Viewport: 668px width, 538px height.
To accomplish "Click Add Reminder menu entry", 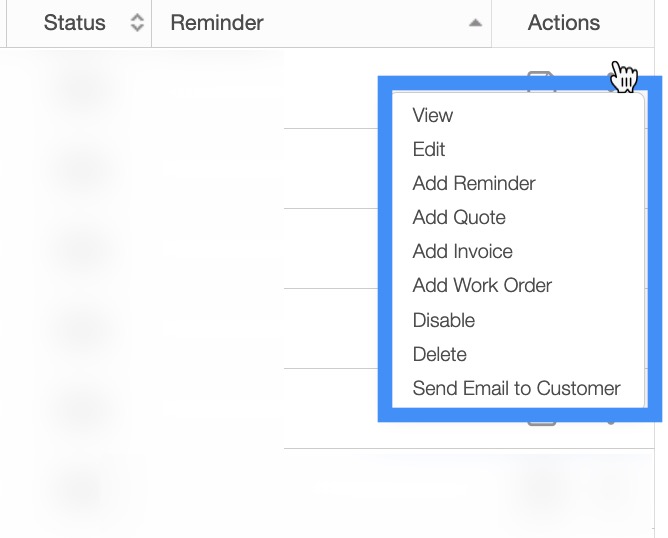I will [473, 183].
